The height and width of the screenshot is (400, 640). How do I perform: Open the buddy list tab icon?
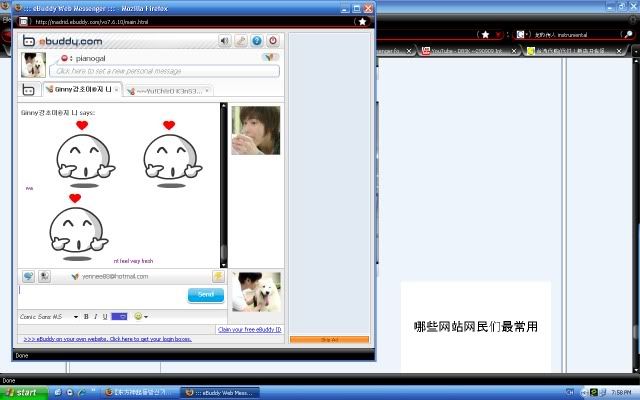[30, 90]
